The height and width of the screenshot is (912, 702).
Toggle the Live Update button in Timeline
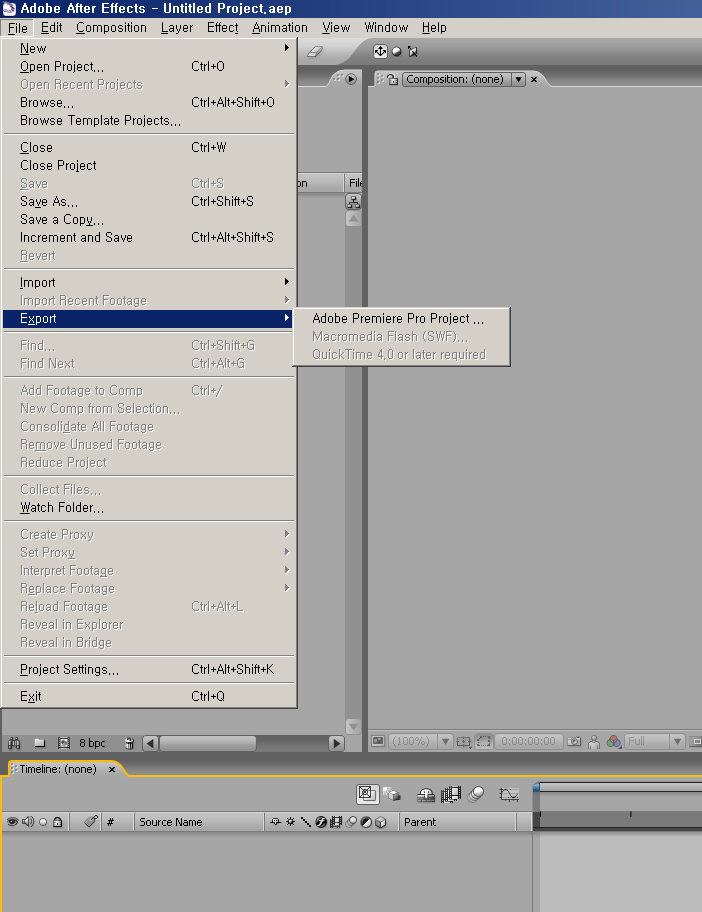click(367, 794)
